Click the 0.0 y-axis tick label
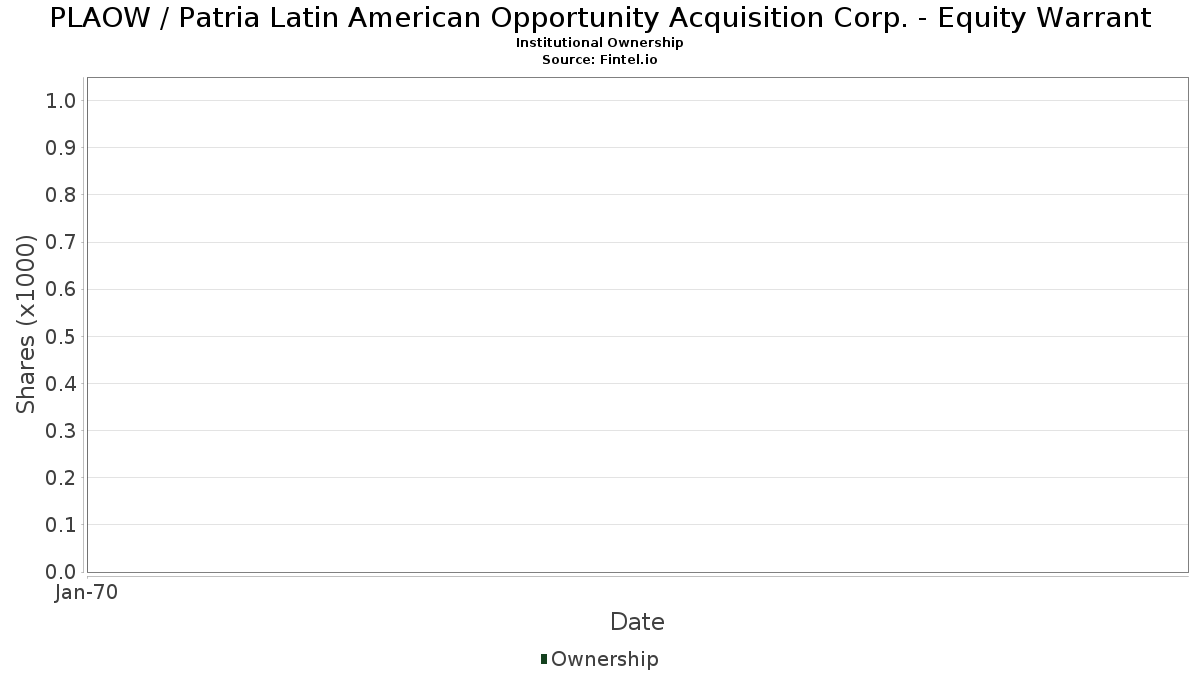1200x675 pixels. point(61,572)
